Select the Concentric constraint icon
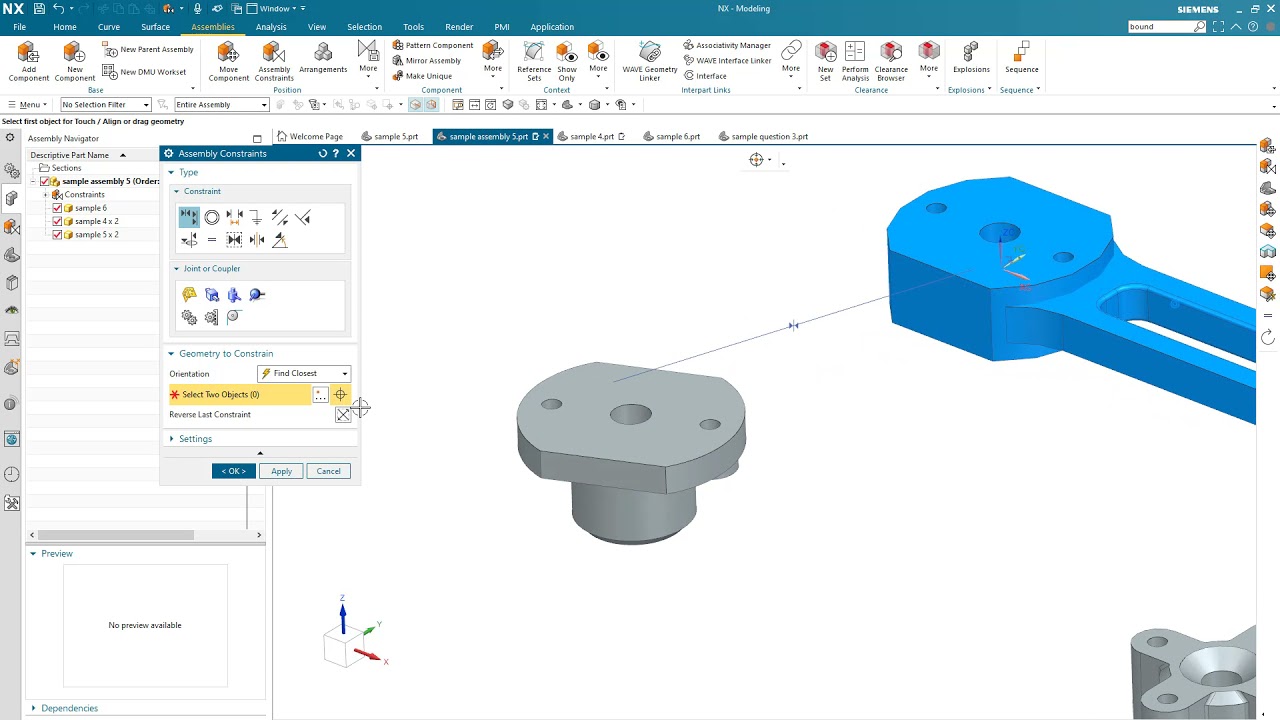Viewport: 1280px width, 720px height. point(212,217)
